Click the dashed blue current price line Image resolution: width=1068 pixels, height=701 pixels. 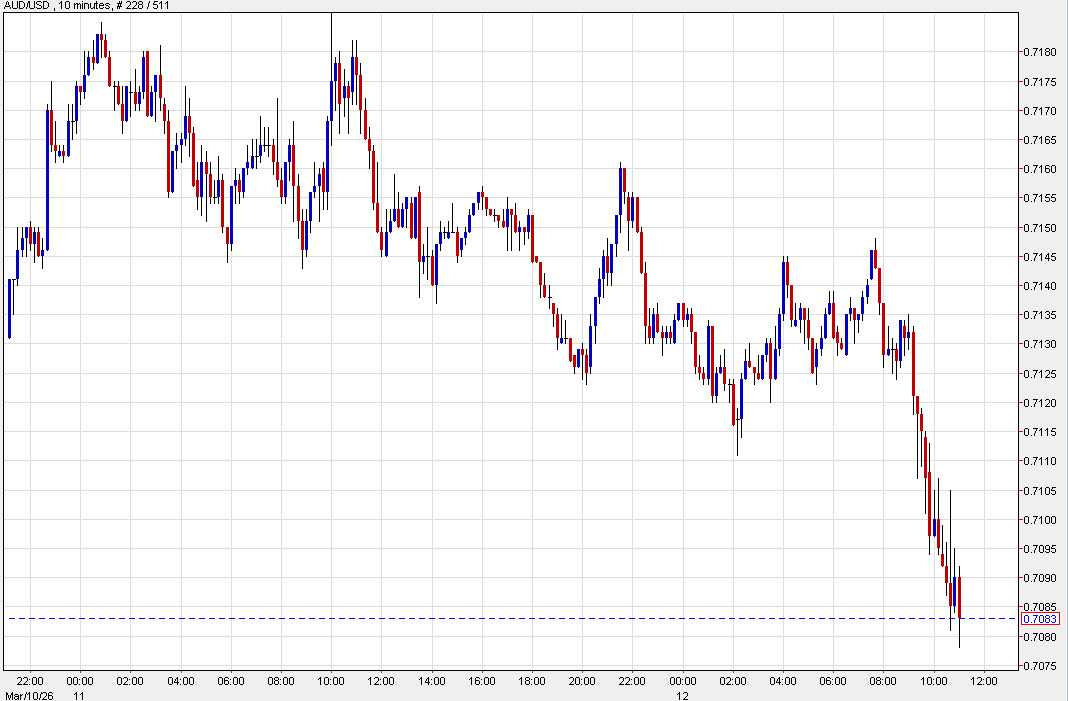[500, 618]
